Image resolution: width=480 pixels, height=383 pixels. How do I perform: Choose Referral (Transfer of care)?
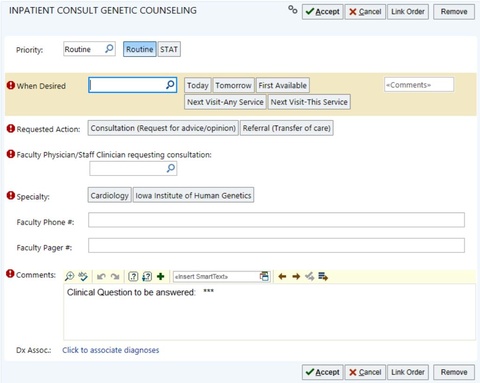click(287, 128)
